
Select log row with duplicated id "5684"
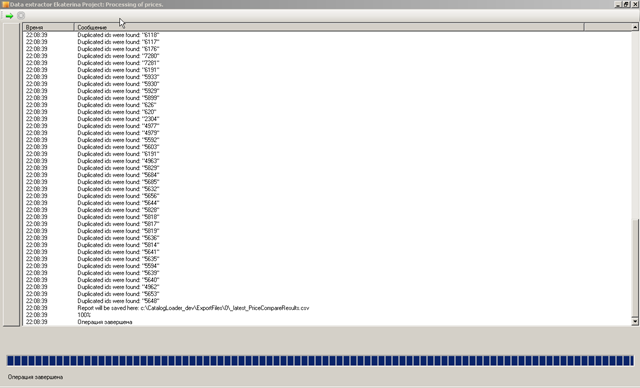(327, 175)
